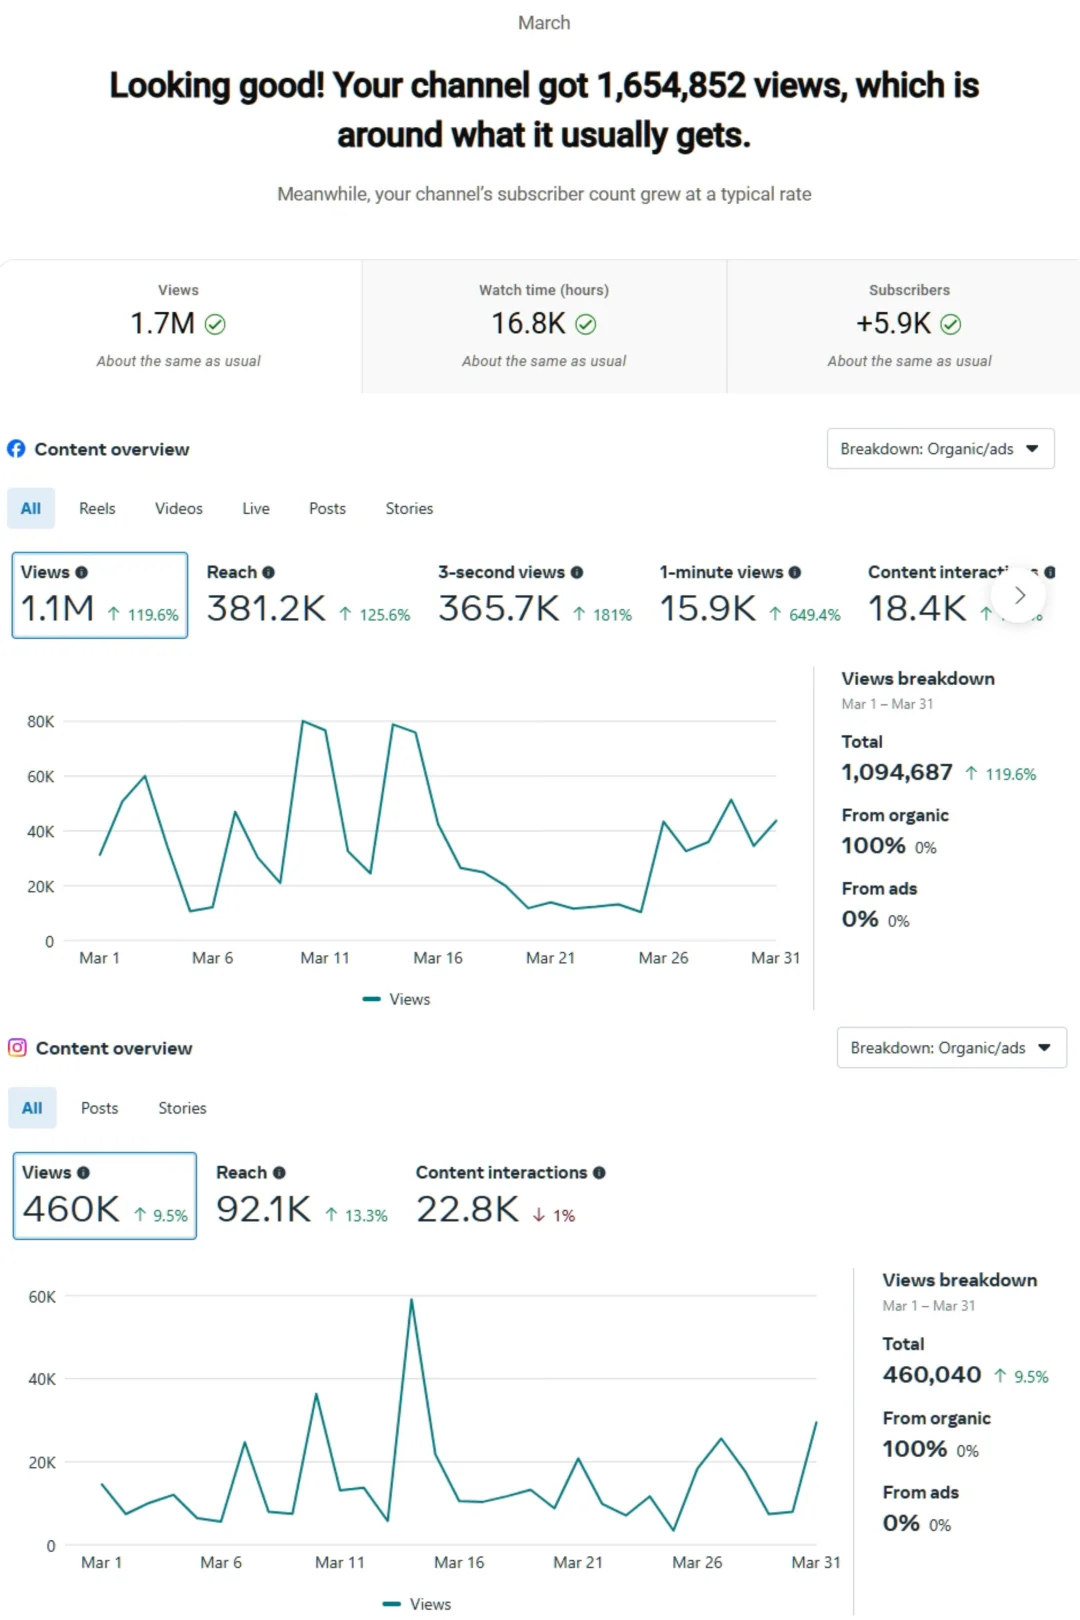Screen dimensions: 1080x1620
Task: Click the green checkmark next to +5.9K subscribers
Action: coord(951,324)
